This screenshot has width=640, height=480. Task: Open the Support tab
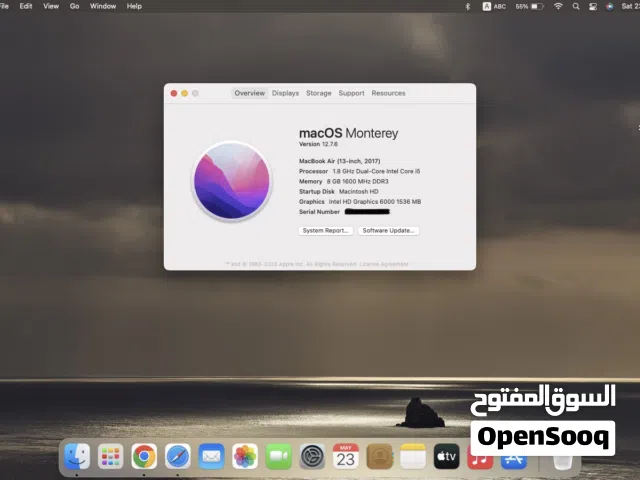click(x=351, y=93)
